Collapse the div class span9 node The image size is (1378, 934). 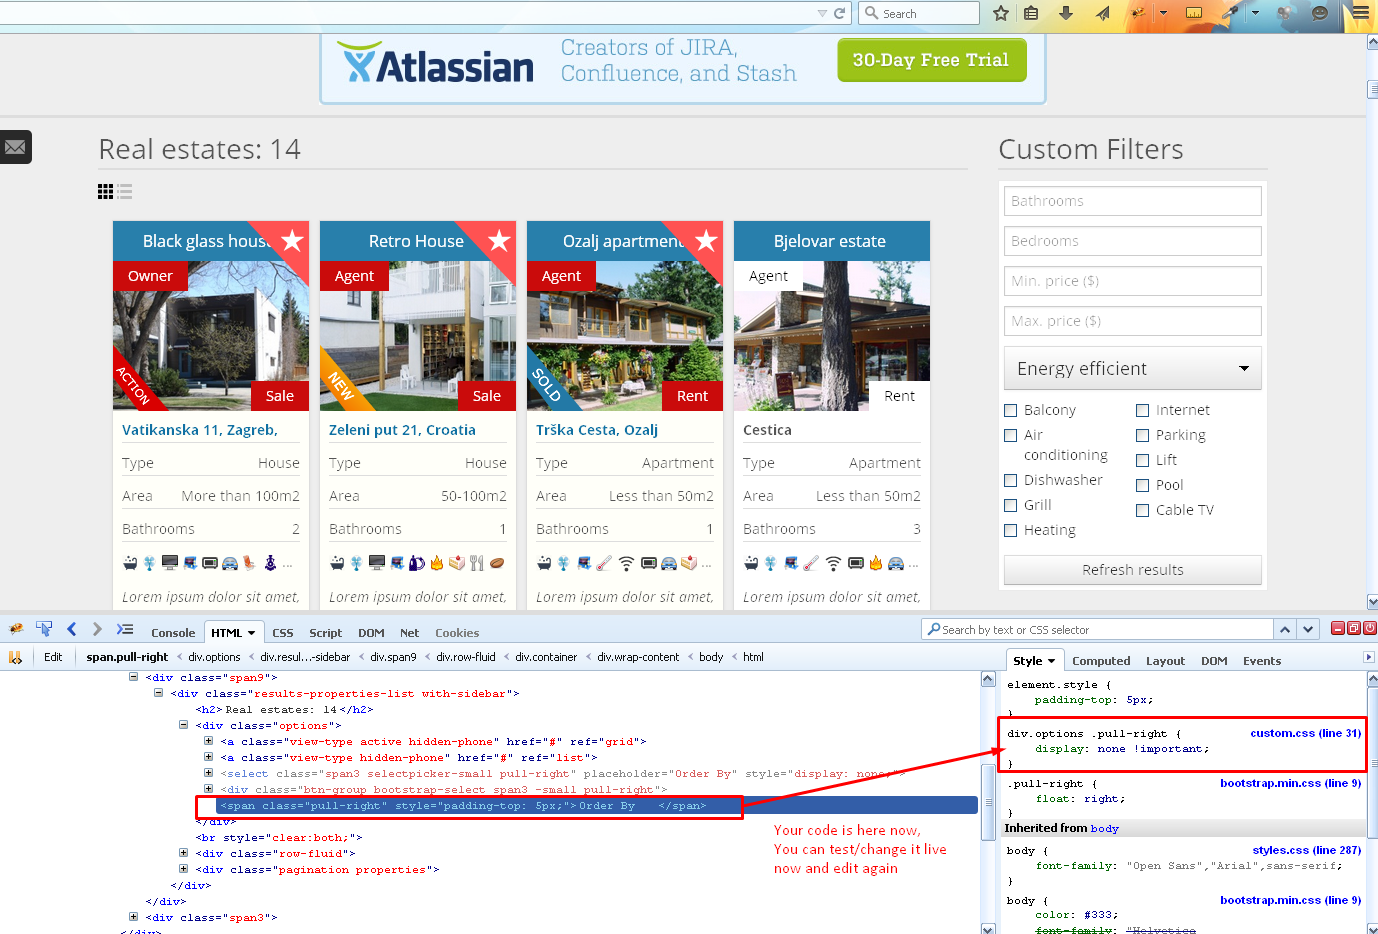pos(133,677)
